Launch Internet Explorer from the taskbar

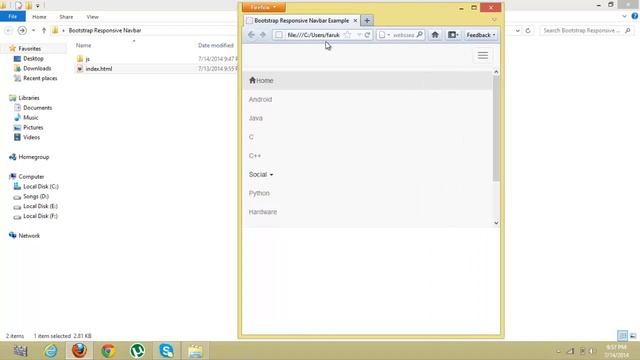(x=51, y=351)
